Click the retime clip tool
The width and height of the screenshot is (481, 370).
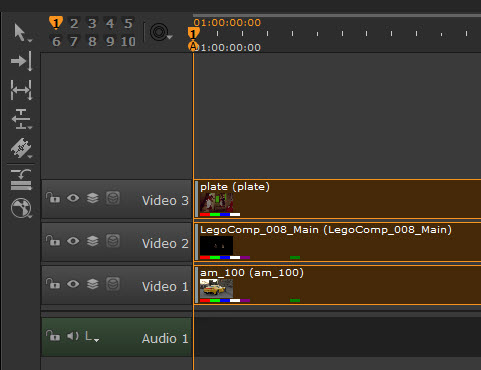pyautogui.click(x=21, y=180)
